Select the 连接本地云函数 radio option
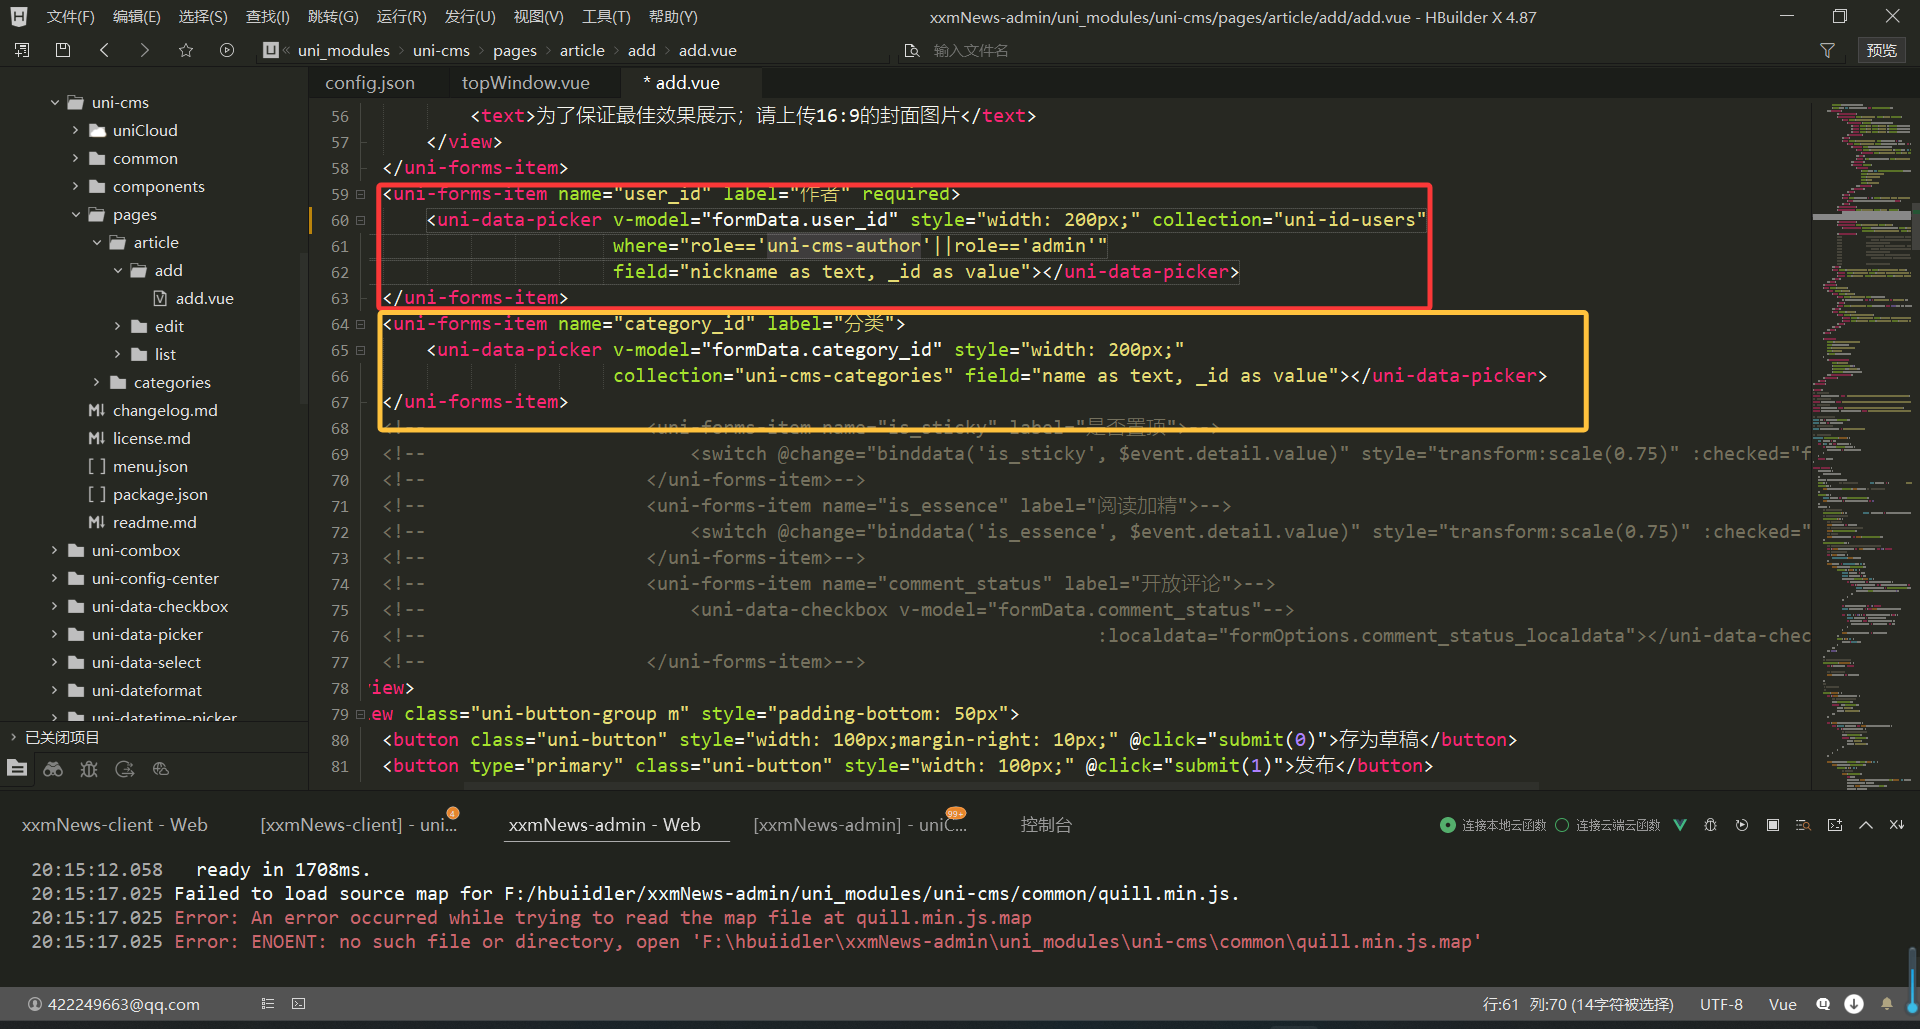 tap(1447, 825)
